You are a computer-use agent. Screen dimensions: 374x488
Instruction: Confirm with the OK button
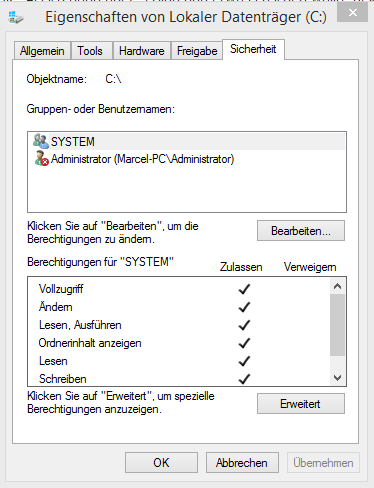tap(161, 463)
